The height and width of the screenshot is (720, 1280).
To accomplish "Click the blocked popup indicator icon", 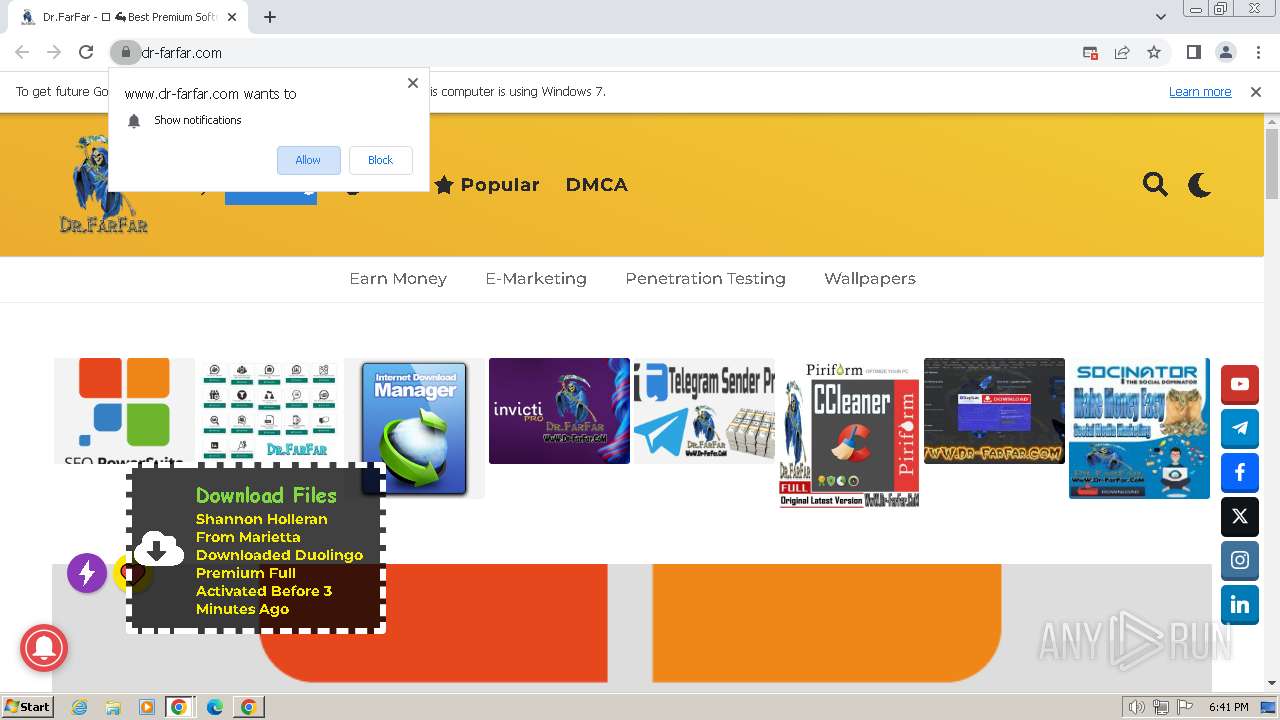I will tap(1090, 52).
